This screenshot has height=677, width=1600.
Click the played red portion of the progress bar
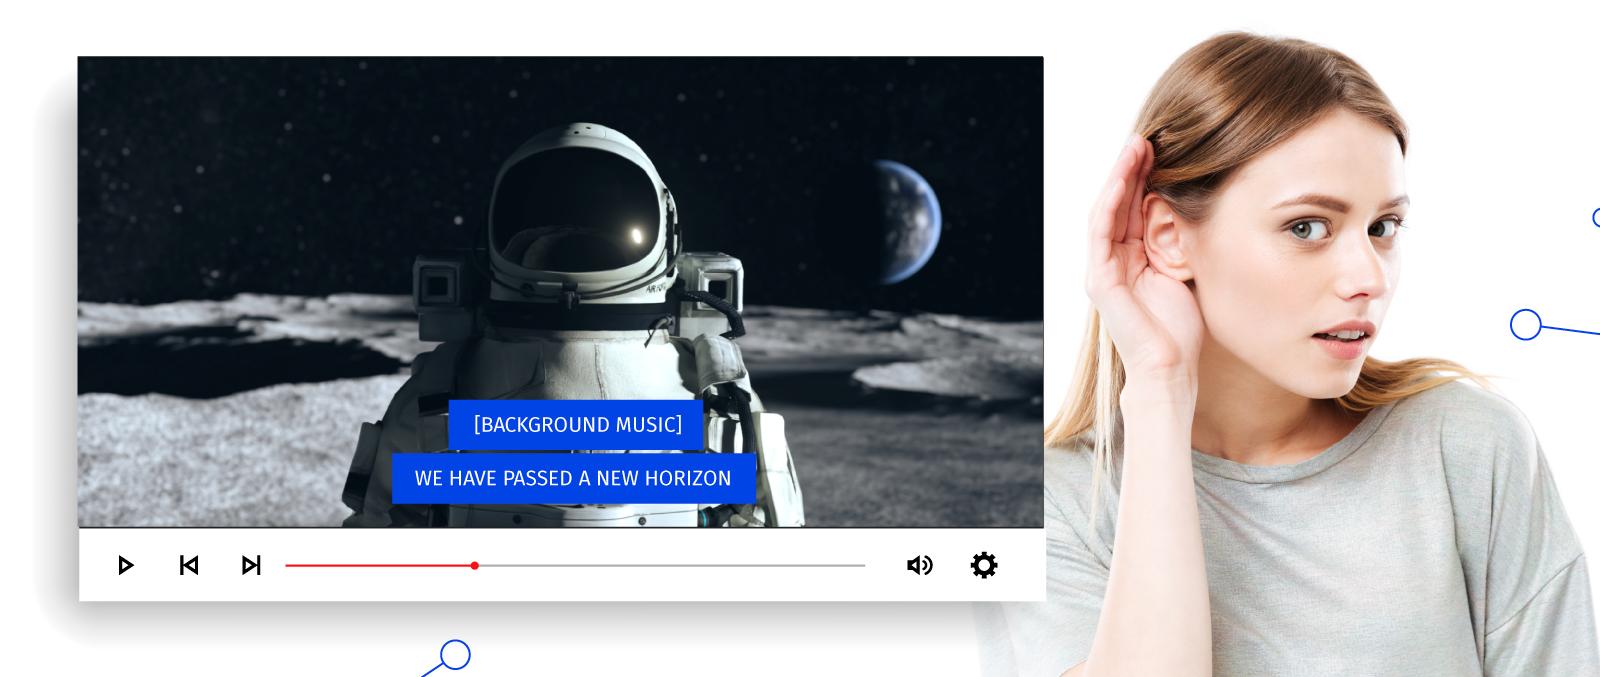pos(378,565)
